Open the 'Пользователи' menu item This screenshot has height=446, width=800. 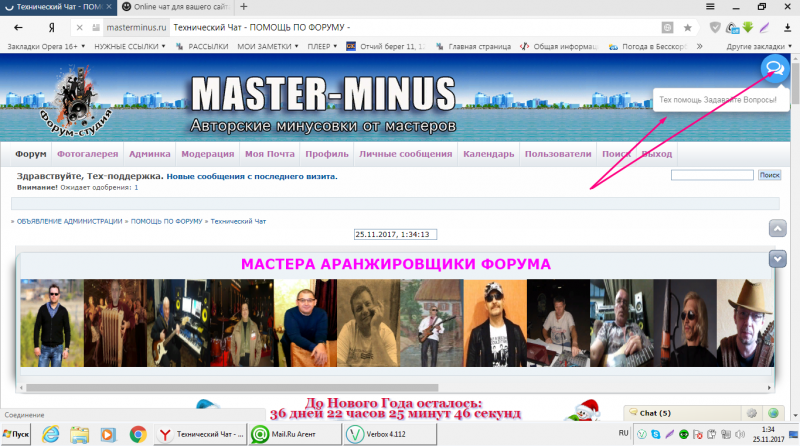click(558, 154)
